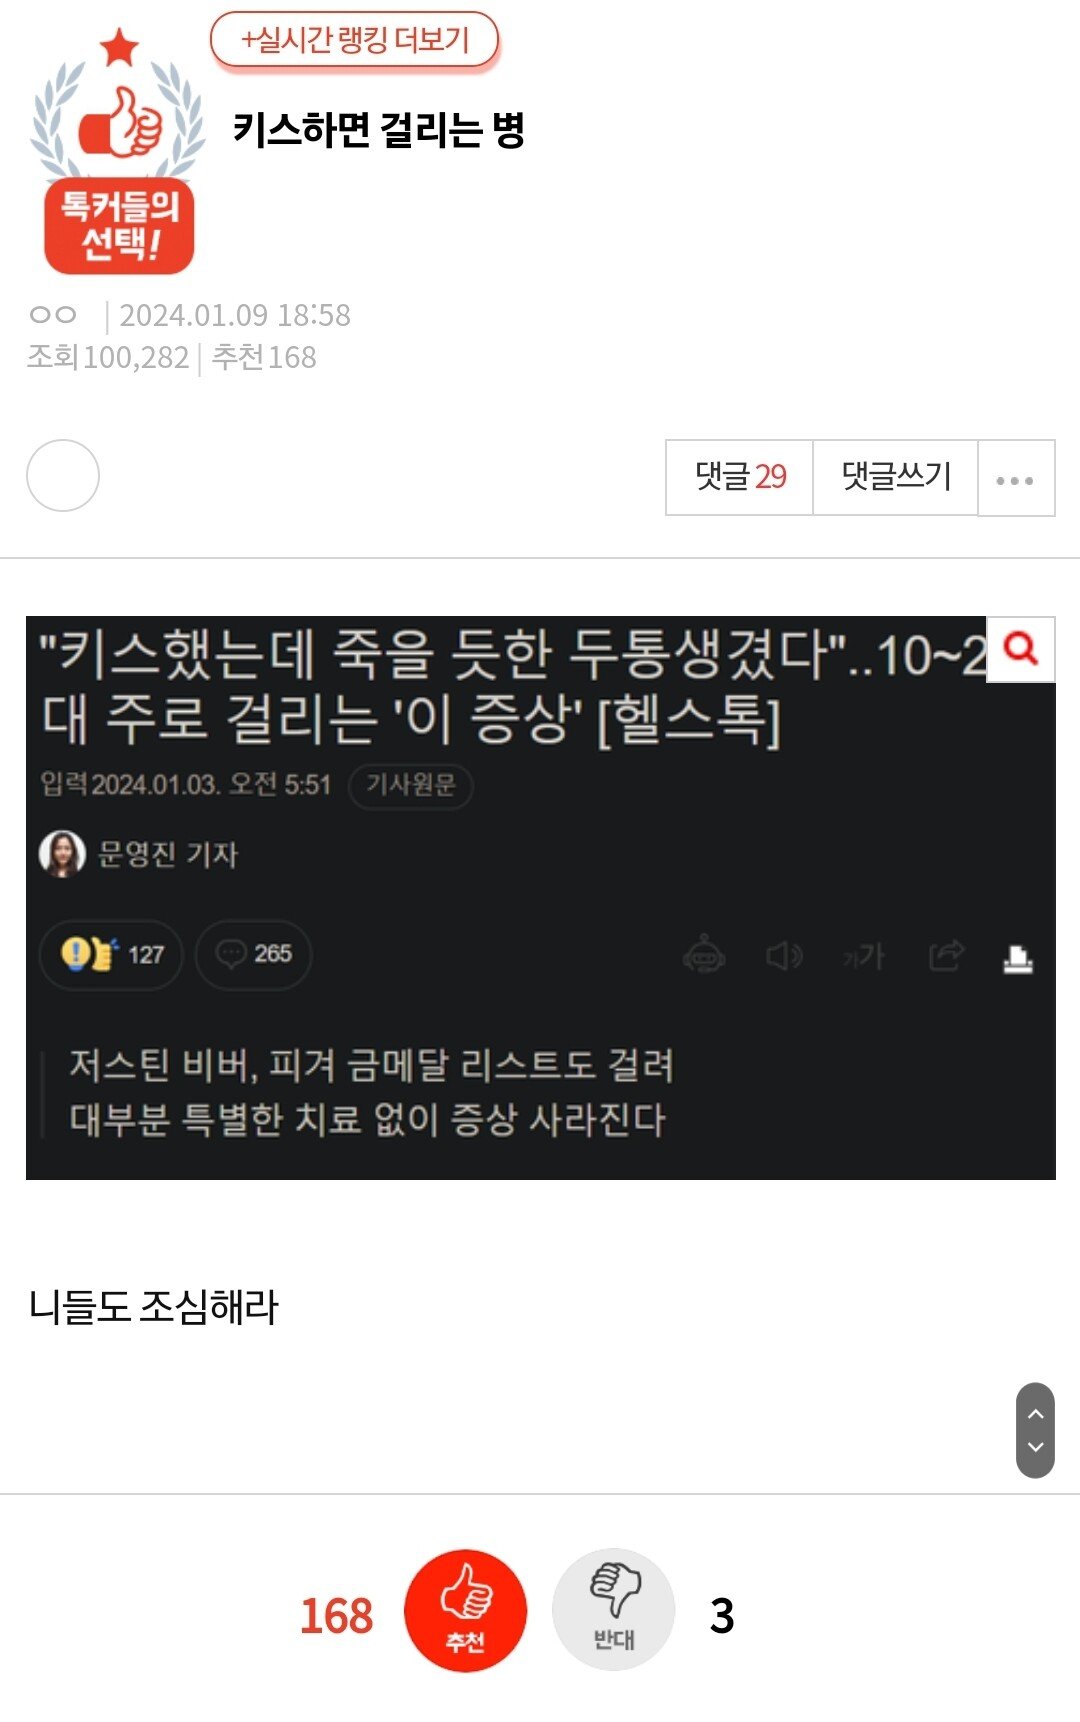
Task: Click the share icon in article toolbar
Action: (946, 956)
